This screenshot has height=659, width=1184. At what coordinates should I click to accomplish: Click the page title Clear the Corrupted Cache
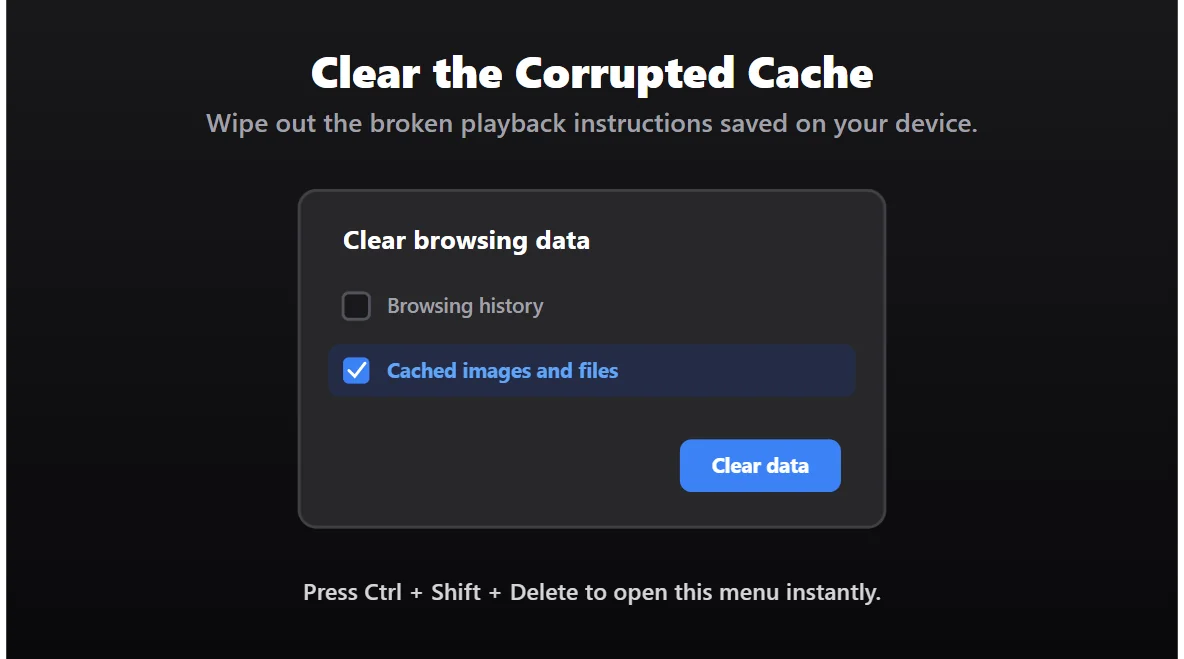tap(592, 72)
